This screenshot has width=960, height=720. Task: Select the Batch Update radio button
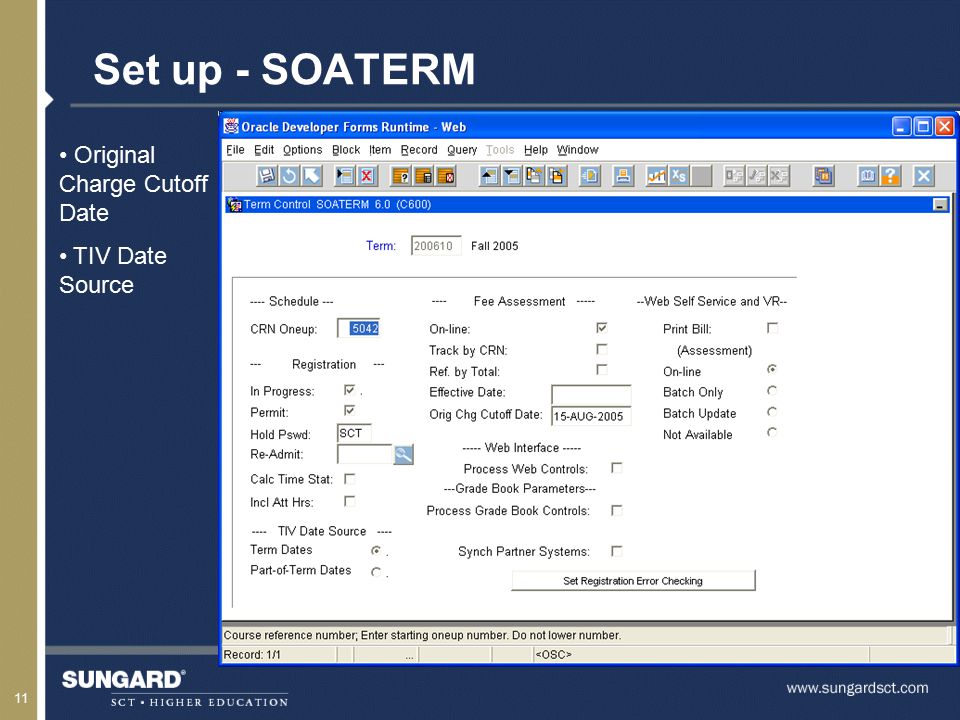coord(772,411)
